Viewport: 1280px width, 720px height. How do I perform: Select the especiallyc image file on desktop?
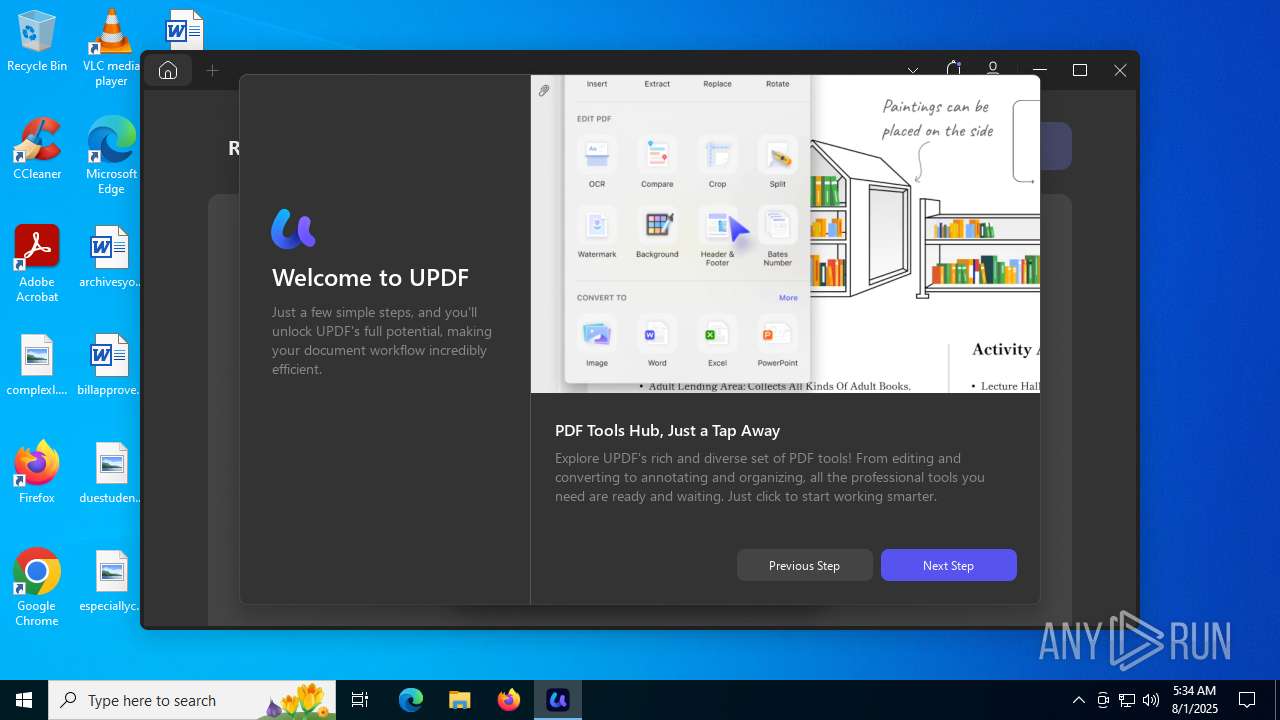point(111,582)
